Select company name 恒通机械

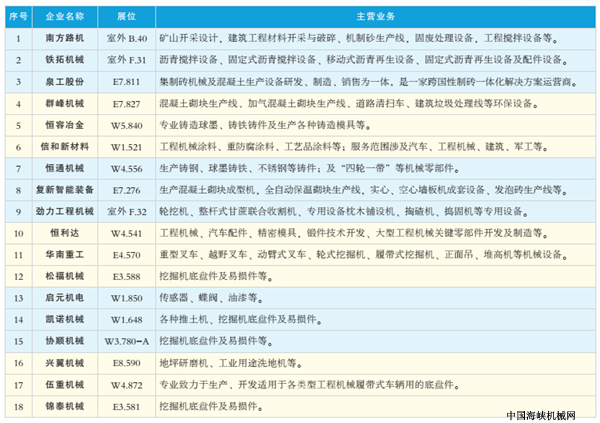click(x=65, y=168)
